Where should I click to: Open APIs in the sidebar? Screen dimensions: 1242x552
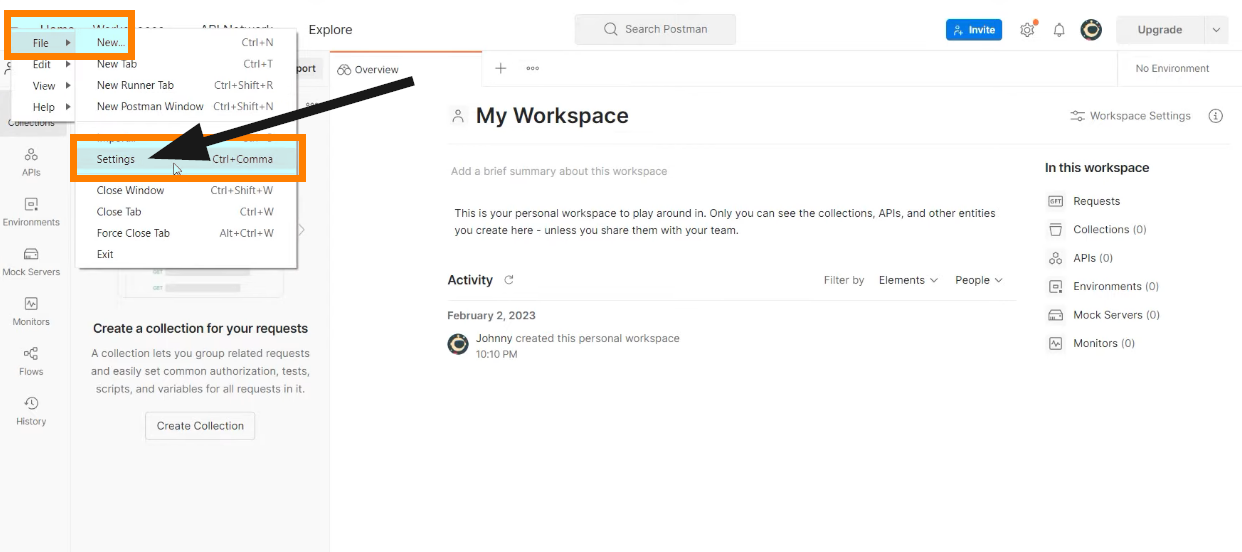31,162
